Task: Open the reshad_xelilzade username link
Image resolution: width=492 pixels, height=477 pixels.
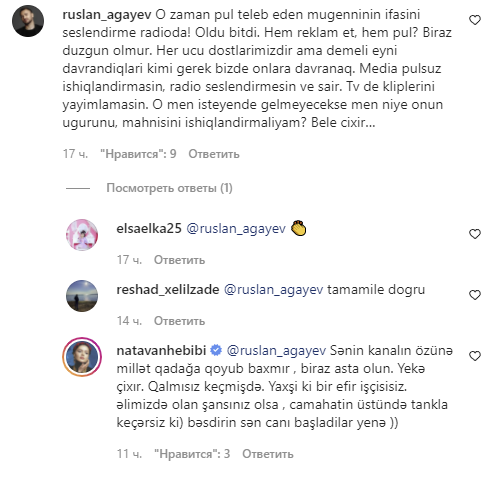Action: point(168,290)
